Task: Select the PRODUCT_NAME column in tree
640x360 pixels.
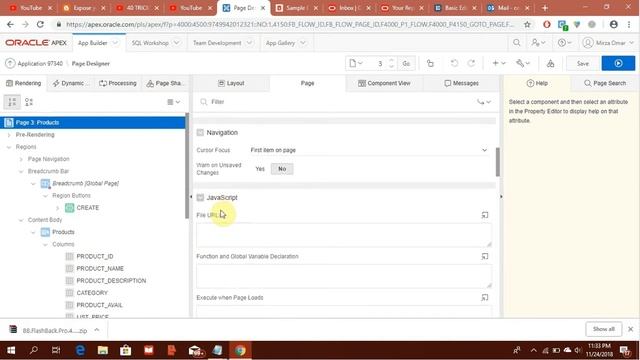Action: point(100,269)
